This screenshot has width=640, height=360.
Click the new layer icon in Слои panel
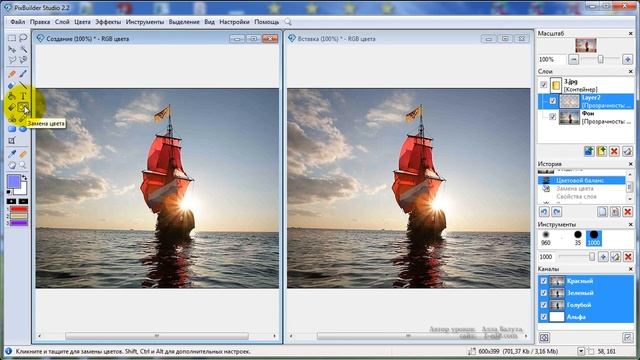coord(589,151)
